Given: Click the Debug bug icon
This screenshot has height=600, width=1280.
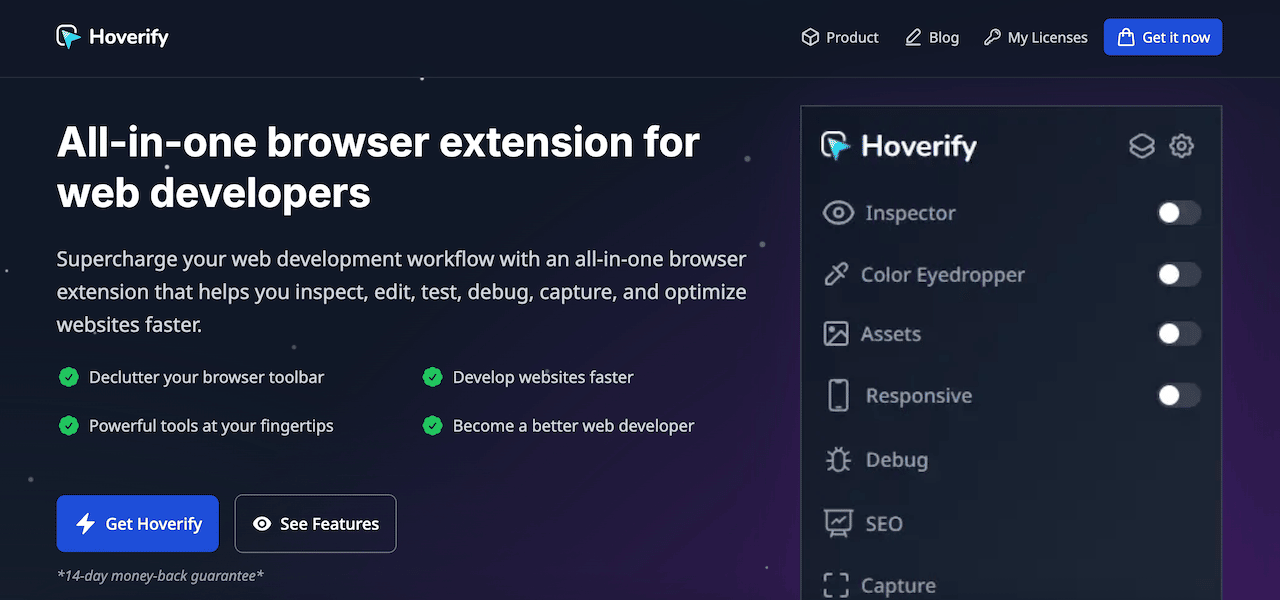Looking at the screenshot, I should pos(838,459).
